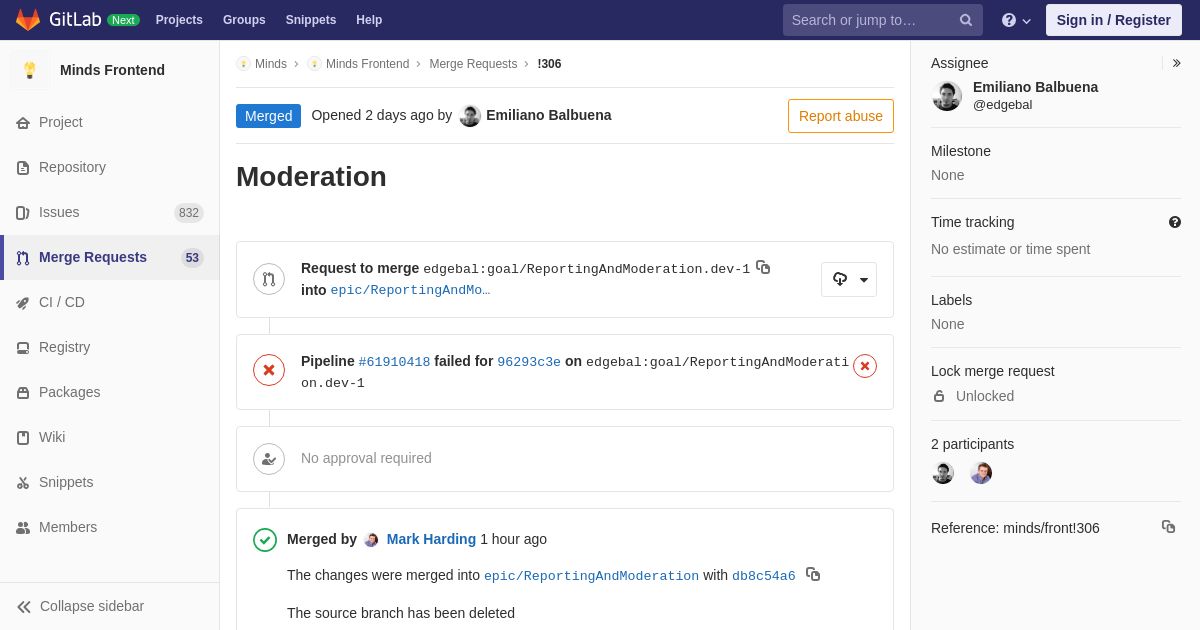
Task: Click second participant avatar
Action: click(981, 473)
